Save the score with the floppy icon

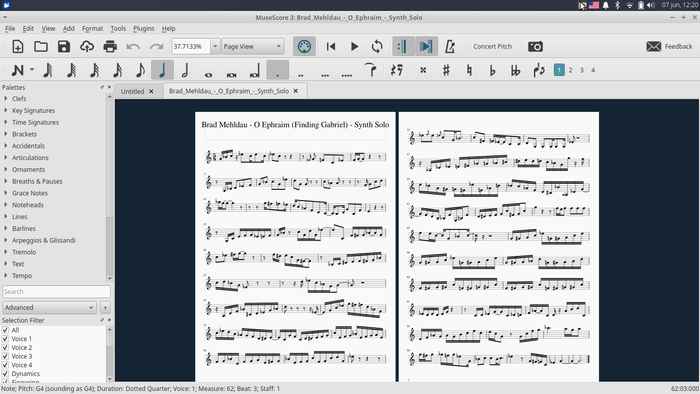coord(64,46)
